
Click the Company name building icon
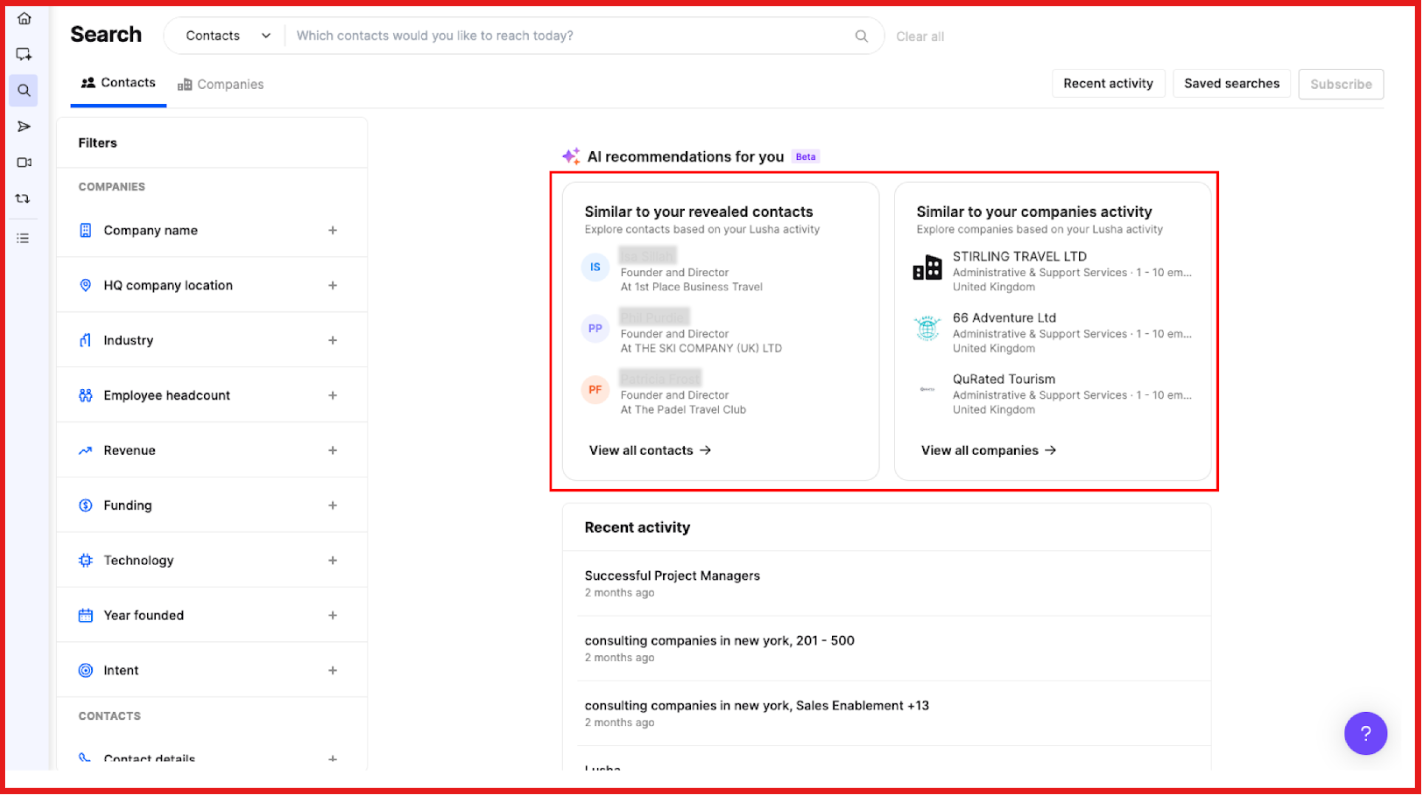[x=85, y=230]
